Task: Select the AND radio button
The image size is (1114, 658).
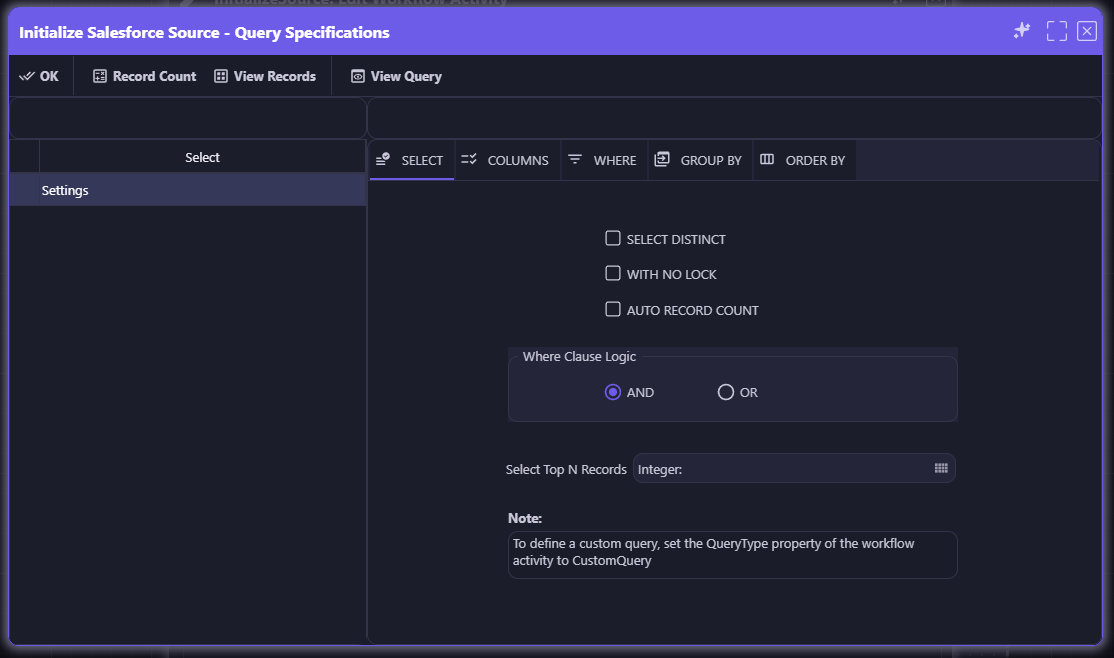Action: point(612,392)
